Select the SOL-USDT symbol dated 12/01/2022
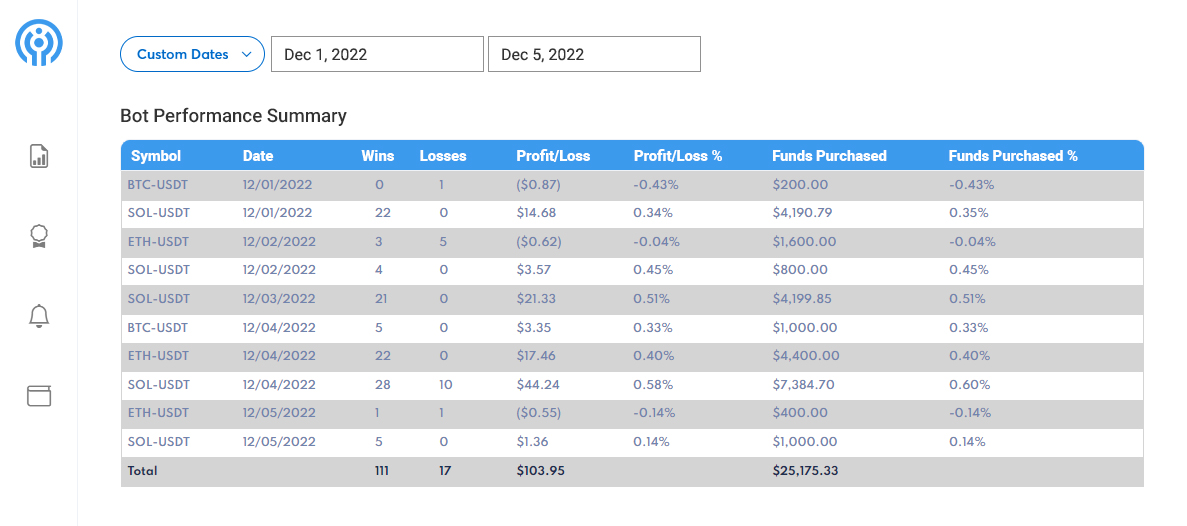Image resolution: width=1187 pixels, height=526 pixels. (158, 213)
